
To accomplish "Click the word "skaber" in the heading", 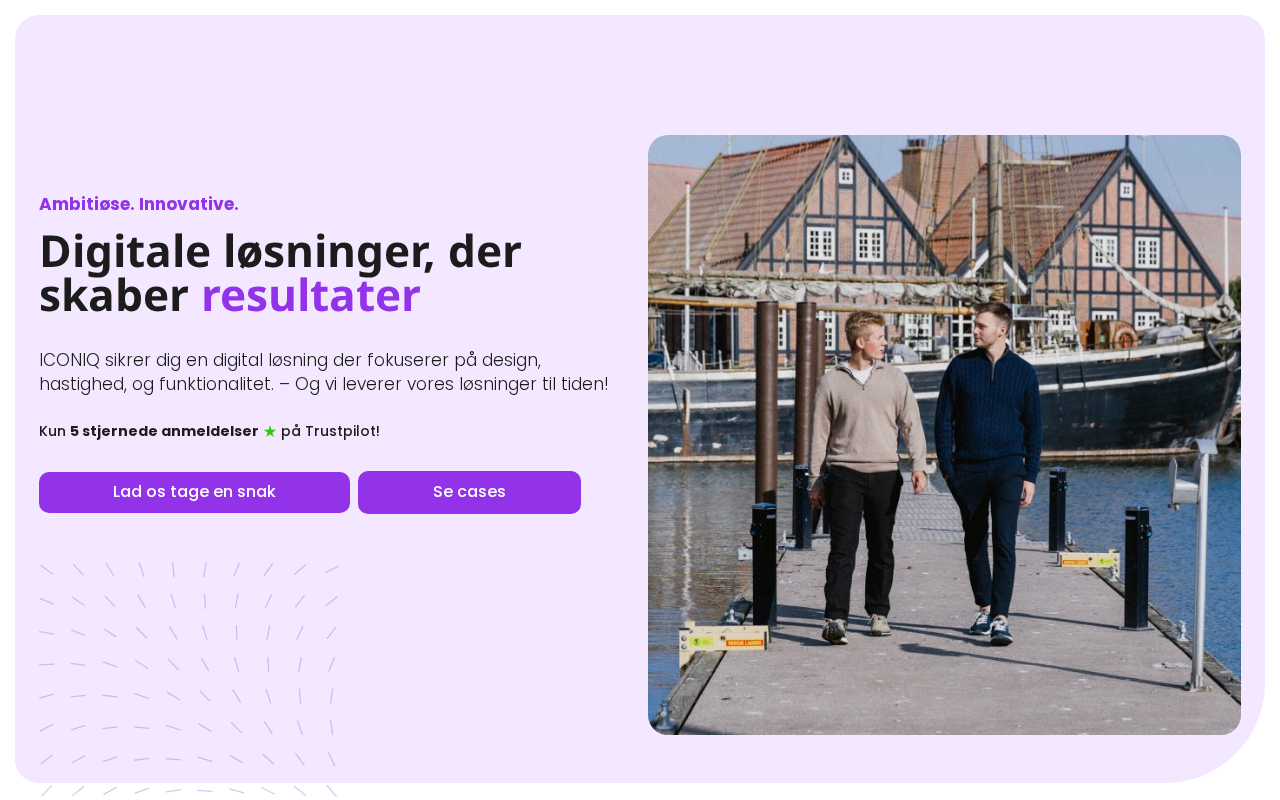I will click(x=114, y=296).
